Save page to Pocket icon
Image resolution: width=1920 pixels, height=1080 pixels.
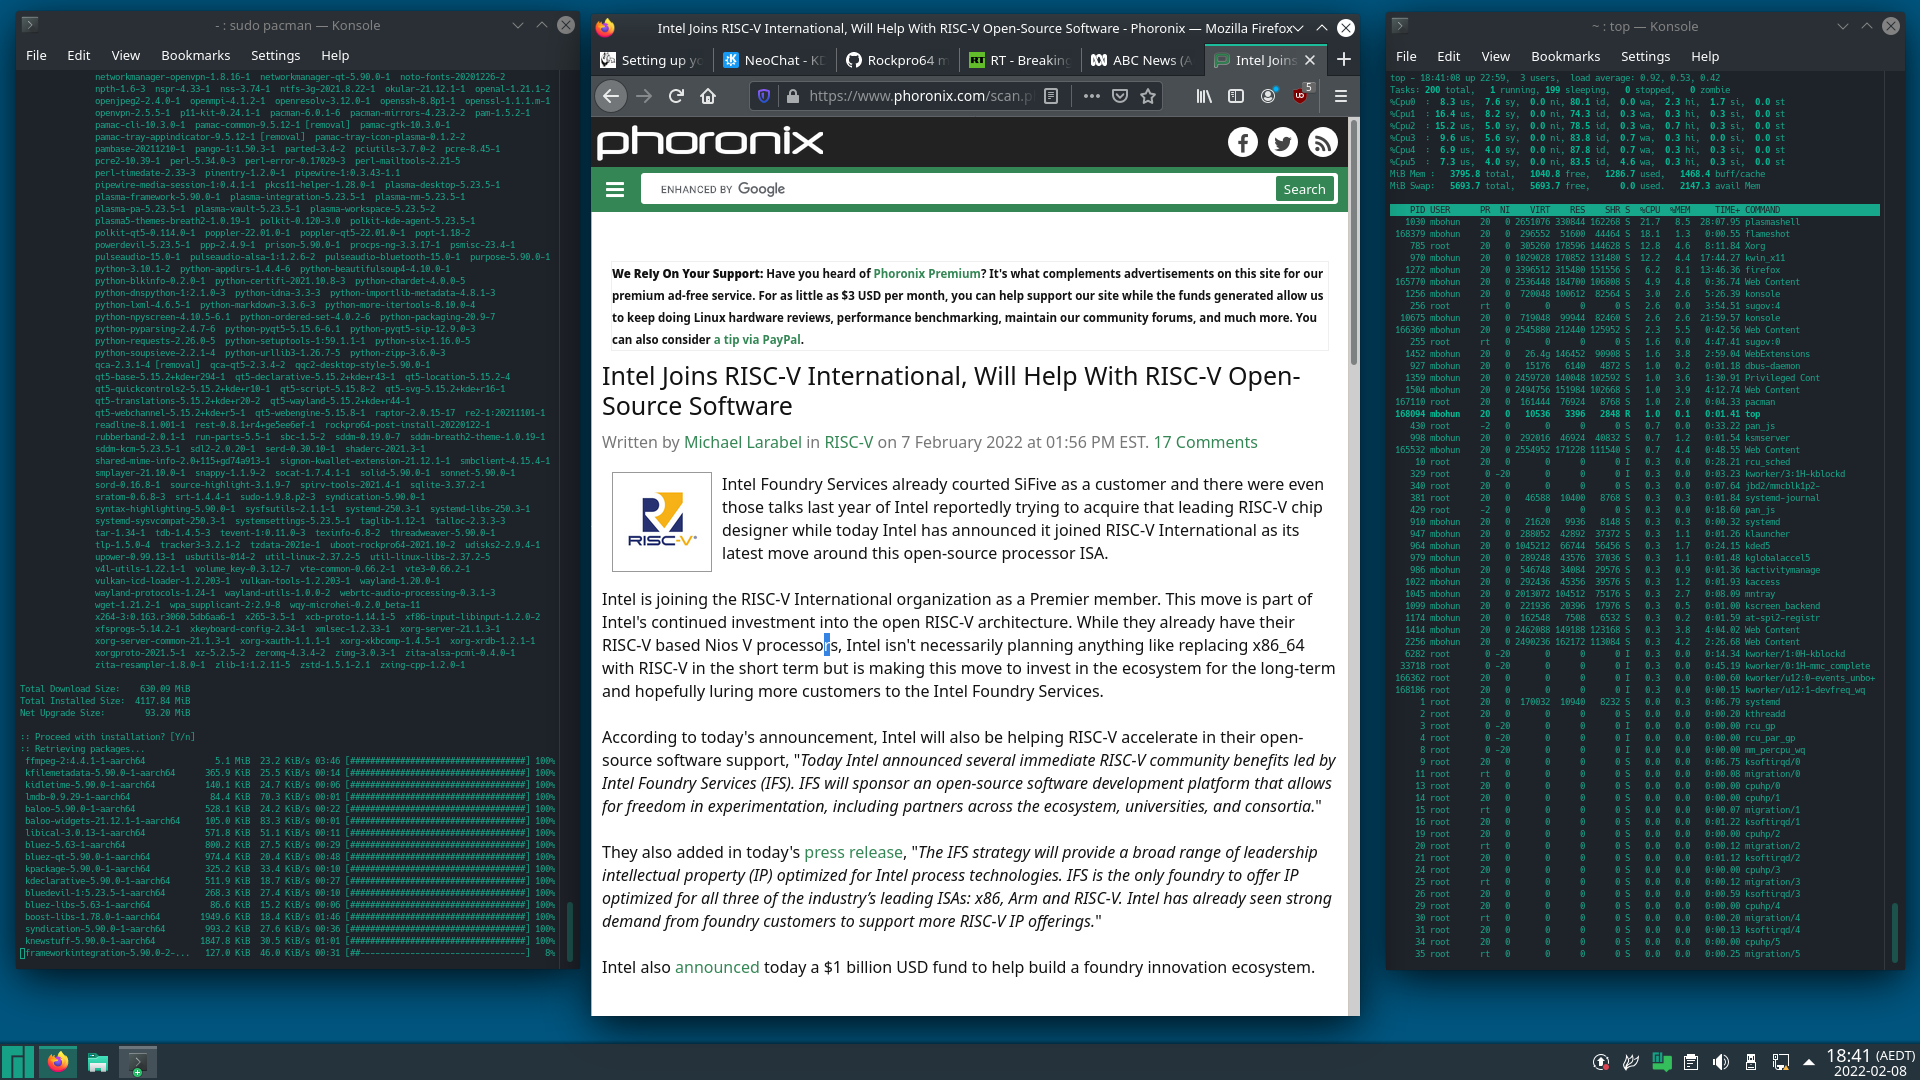coord(1120,96)
